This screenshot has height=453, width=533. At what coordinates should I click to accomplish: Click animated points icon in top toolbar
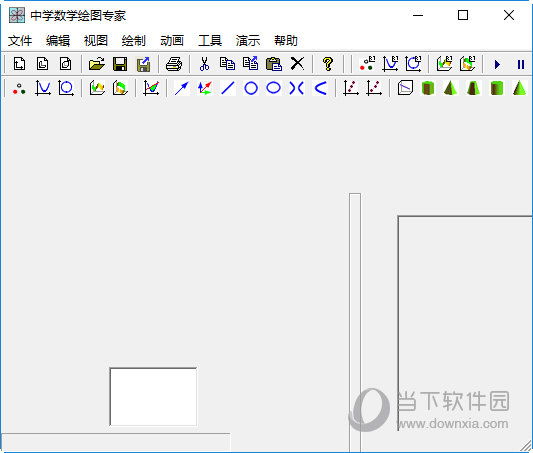coord(367,64)
